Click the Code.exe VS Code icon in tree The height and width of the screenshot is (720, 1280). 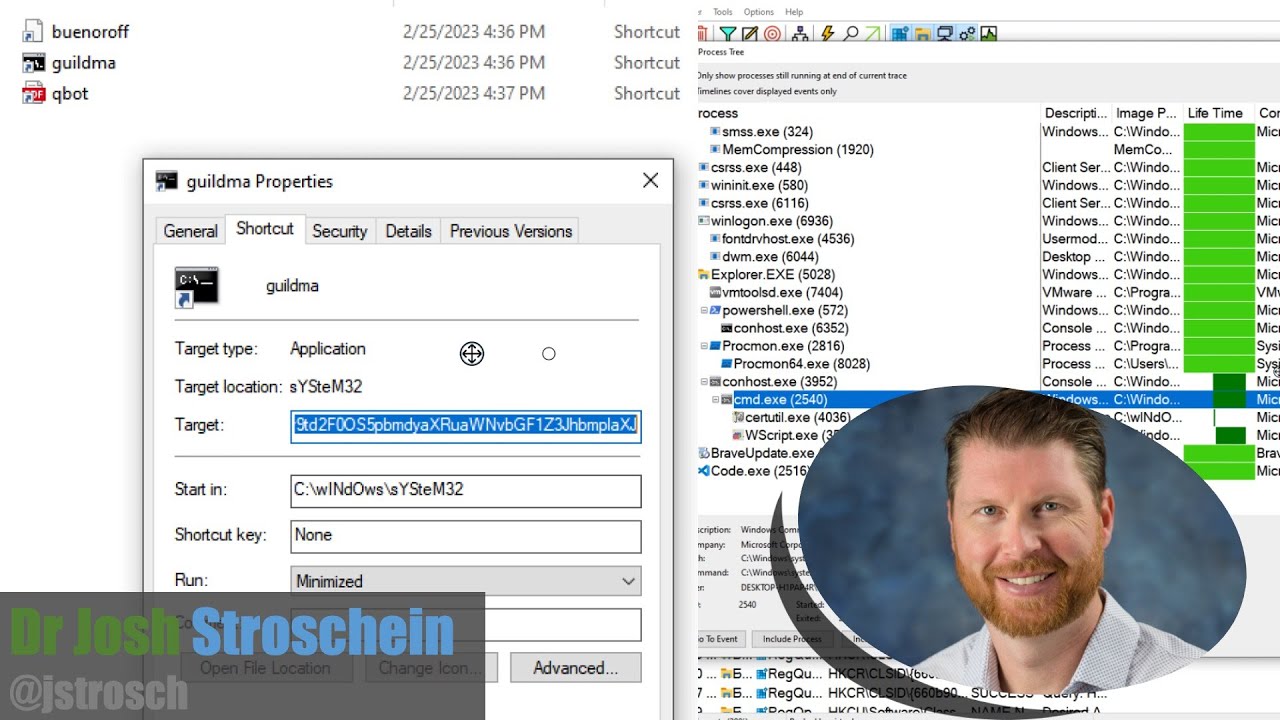(x=704, y=471)
